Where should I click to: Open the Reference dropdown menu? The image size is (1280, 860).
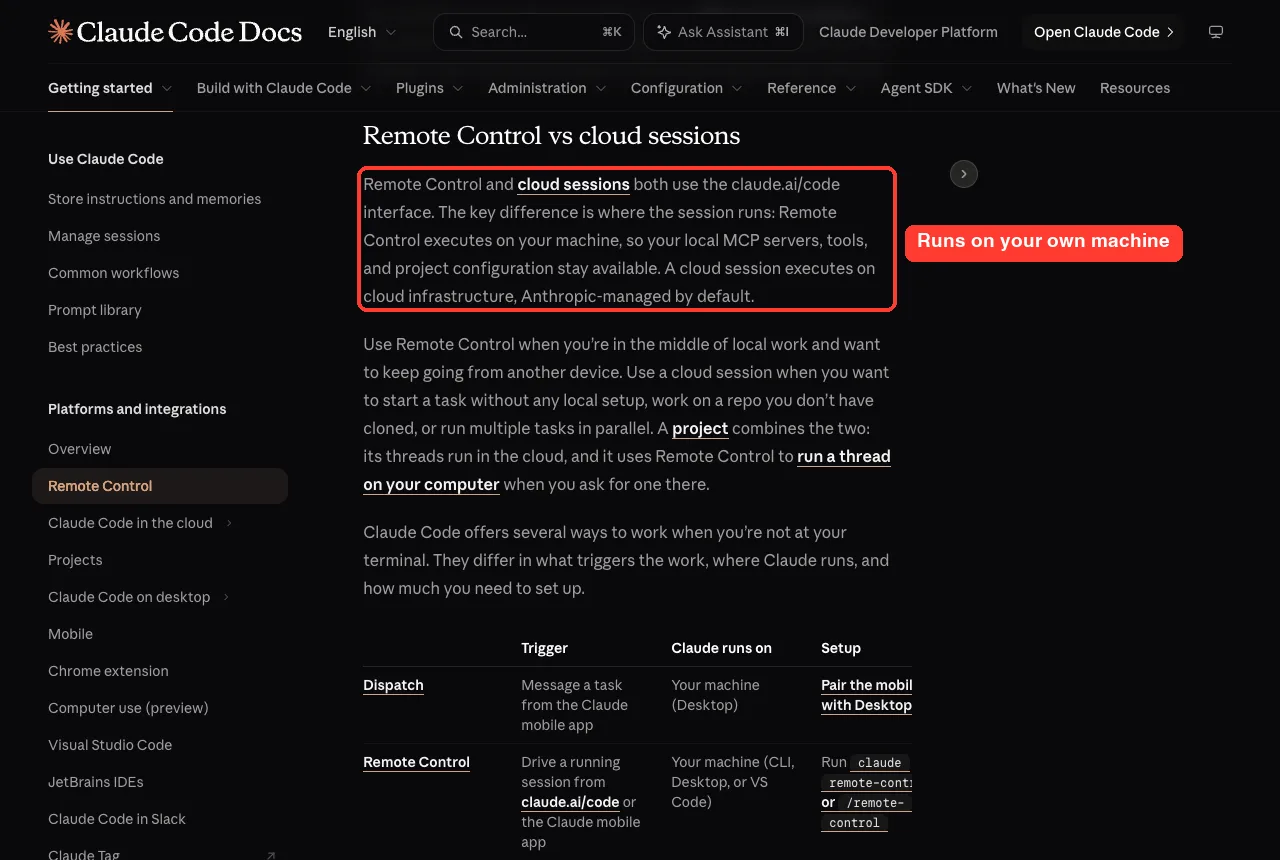[812, 88]
